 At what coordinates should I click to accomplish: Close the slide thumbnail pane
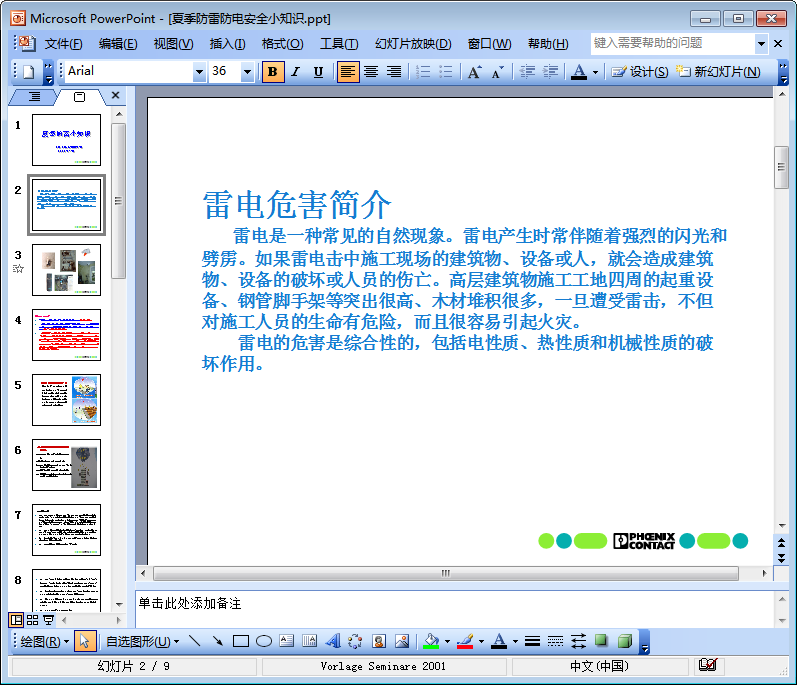[115, 95]
